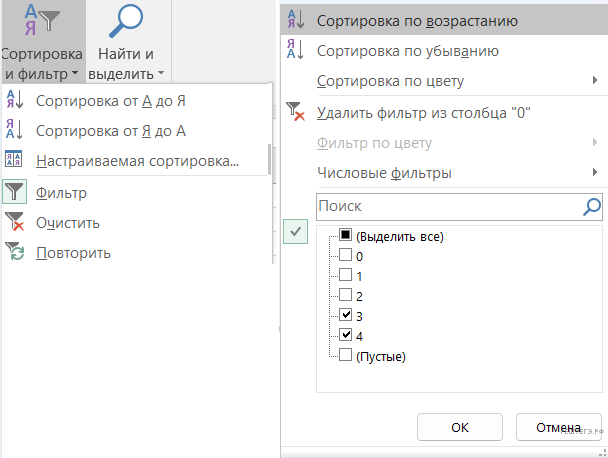Open the Найти и выделить dropdown arrow

[160, 74]
